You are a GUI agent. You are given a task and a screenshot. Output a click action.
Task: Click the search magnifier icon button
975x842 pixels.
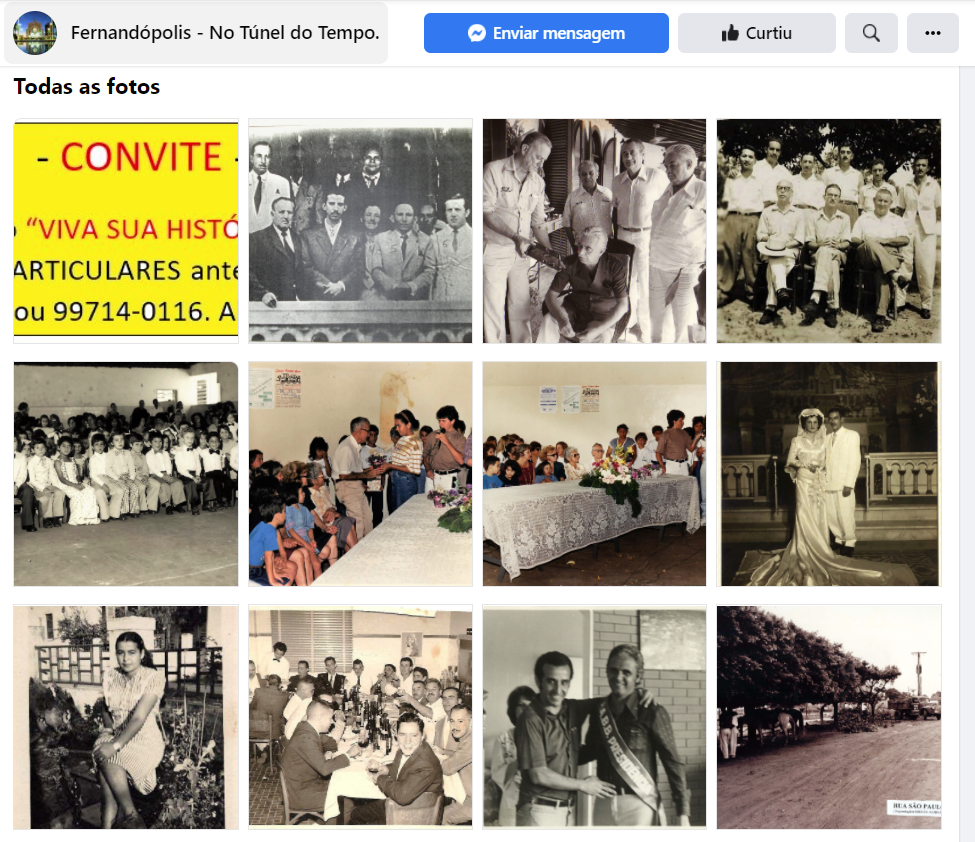(x=871, y=33)
